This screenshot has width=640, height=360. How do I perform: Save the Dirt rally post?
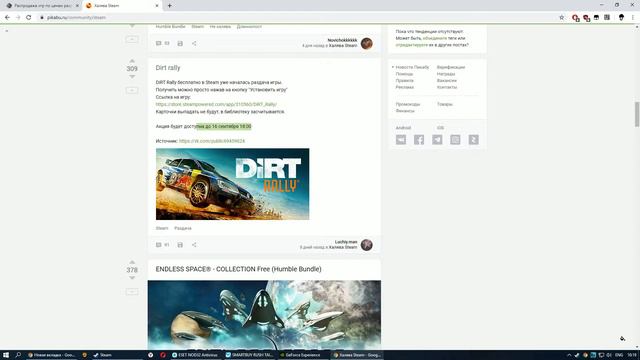(180, 245)
